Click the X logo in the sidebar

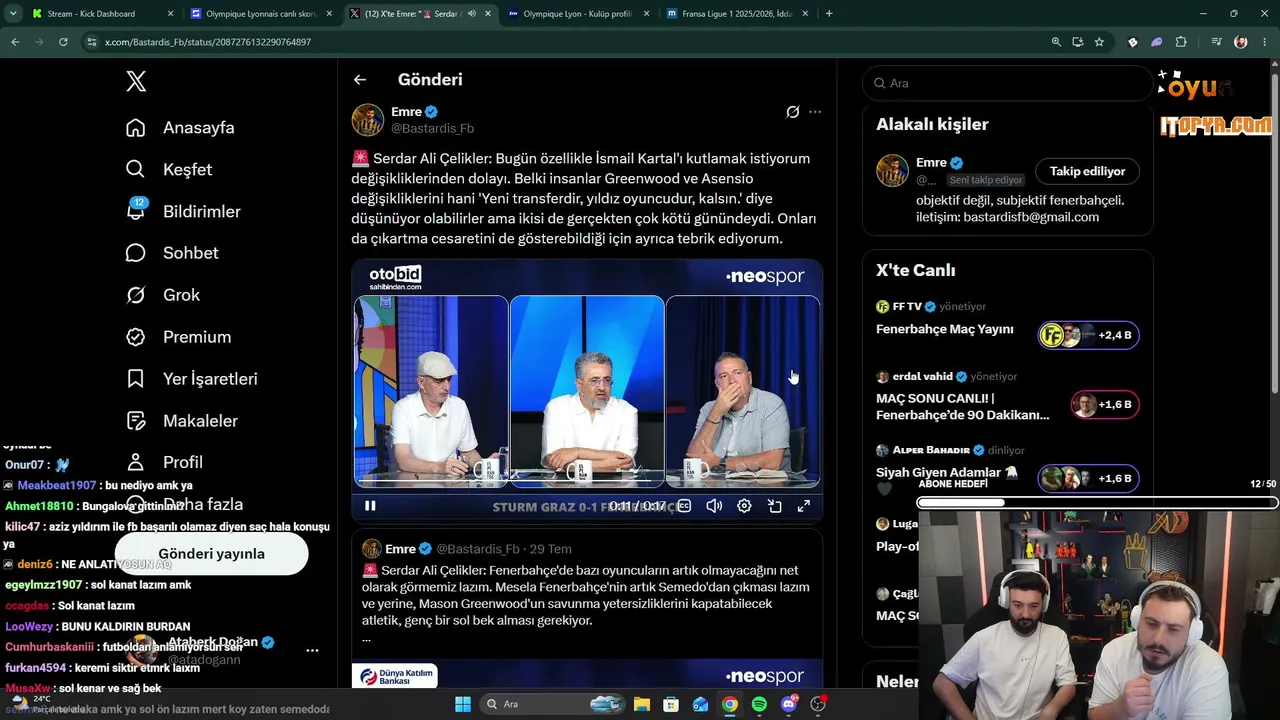(136, 82)
